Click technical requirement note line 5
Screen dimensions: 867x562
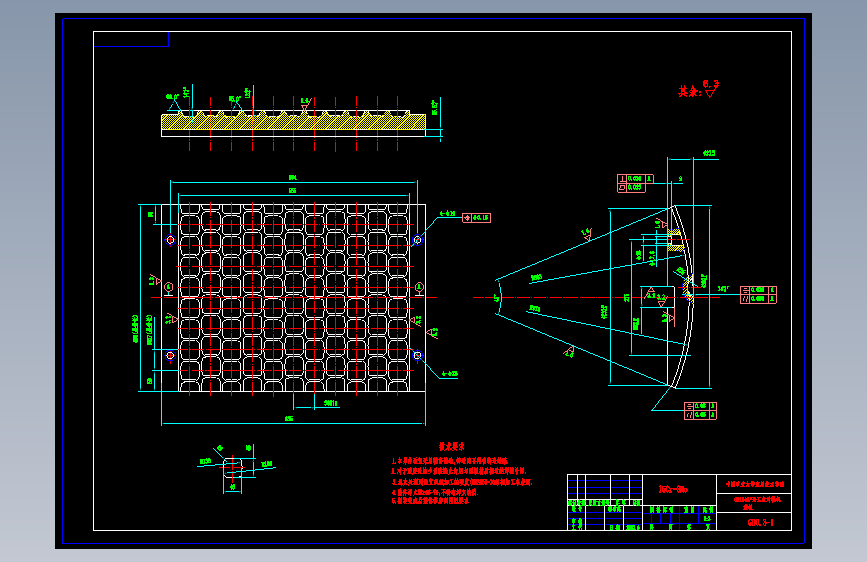click(430, 501)
